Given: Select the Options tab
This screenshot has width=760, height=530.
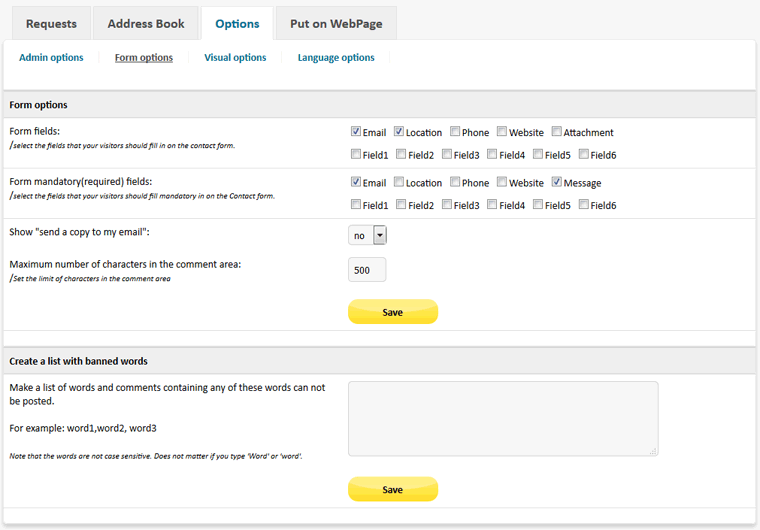Looking at the screenshot, I should (237, 23).
